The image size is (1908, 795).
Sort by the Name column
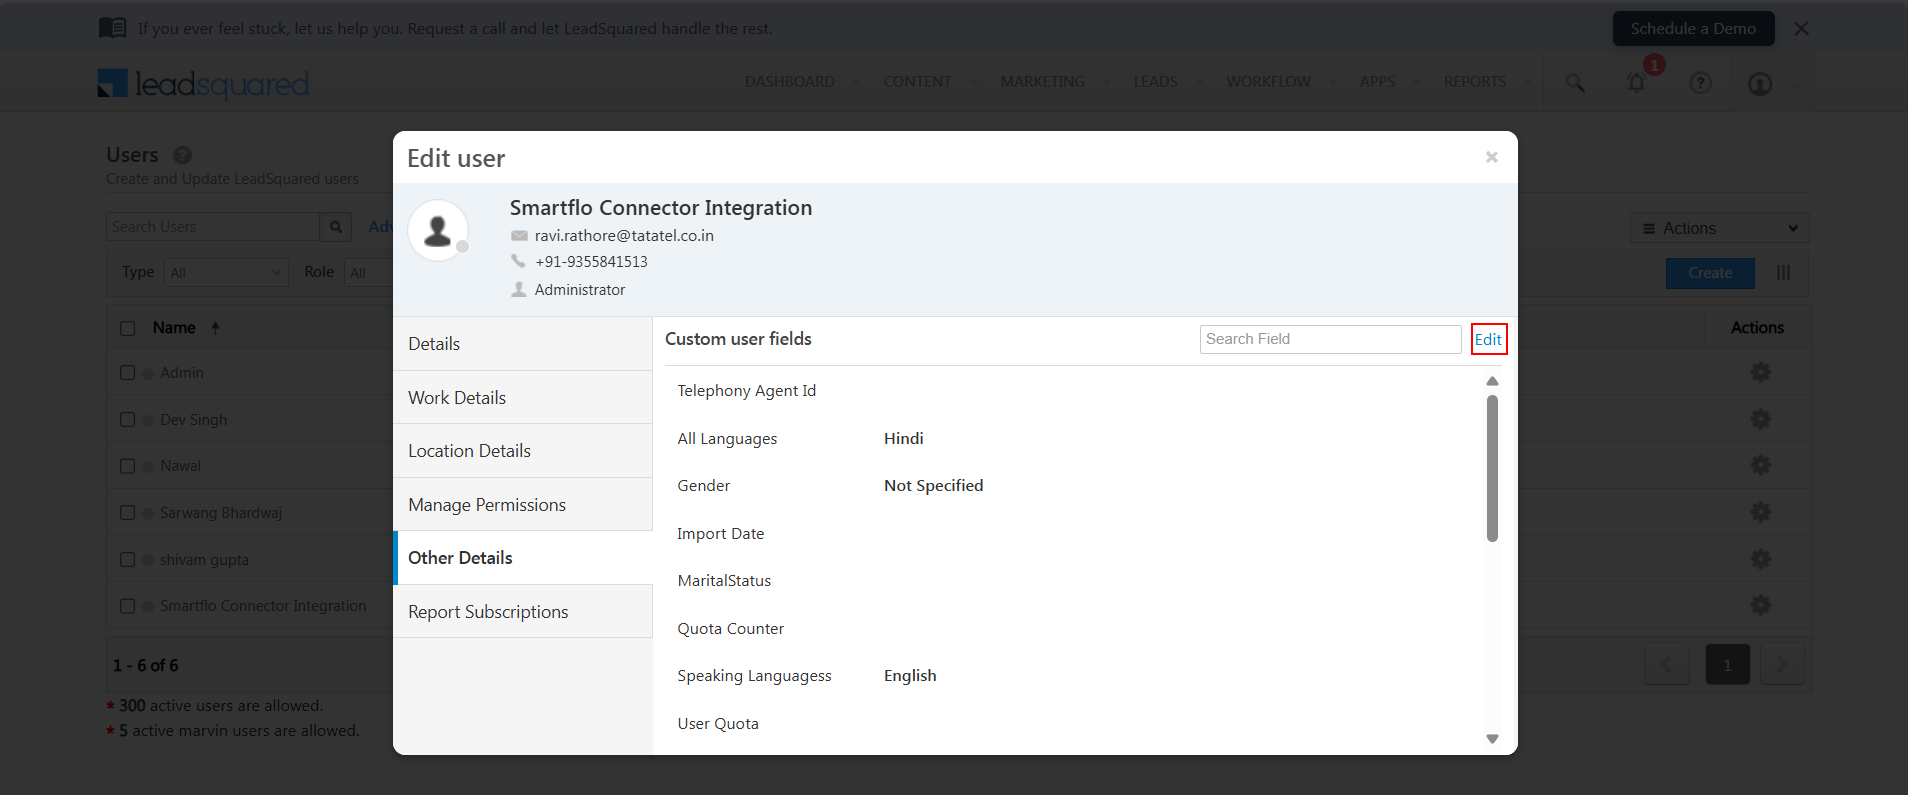(174, 328)
